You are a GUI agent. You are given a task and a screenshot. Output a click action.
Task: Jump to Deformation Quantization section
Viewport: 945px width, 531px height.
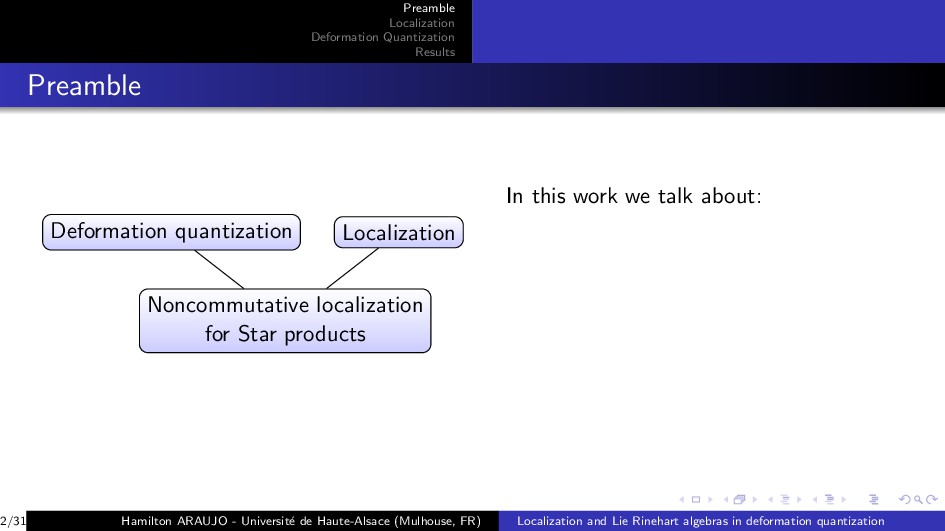click(x=383, y=37)
